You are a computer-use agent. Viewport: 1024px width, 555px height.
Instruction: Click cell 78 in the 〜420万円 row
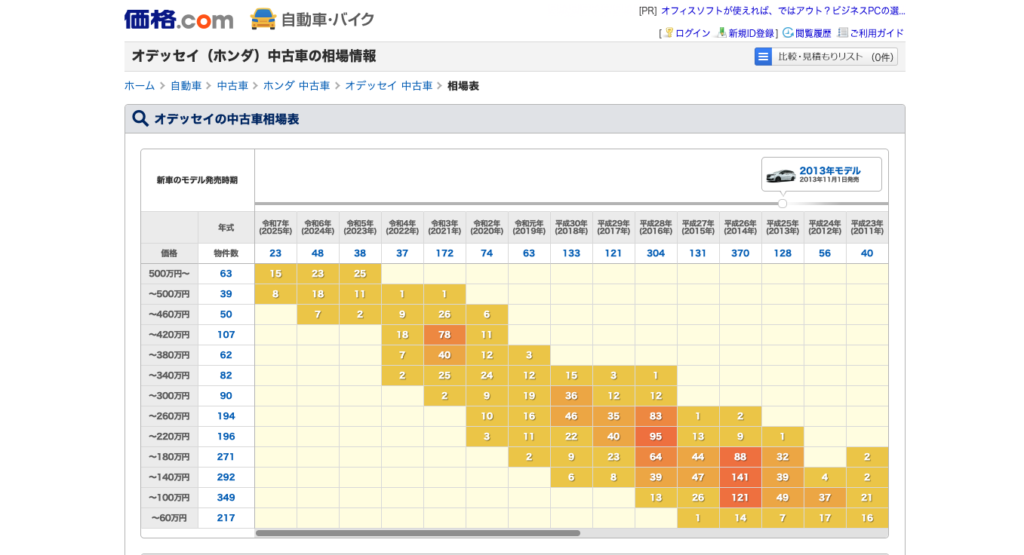coord(444,335)
